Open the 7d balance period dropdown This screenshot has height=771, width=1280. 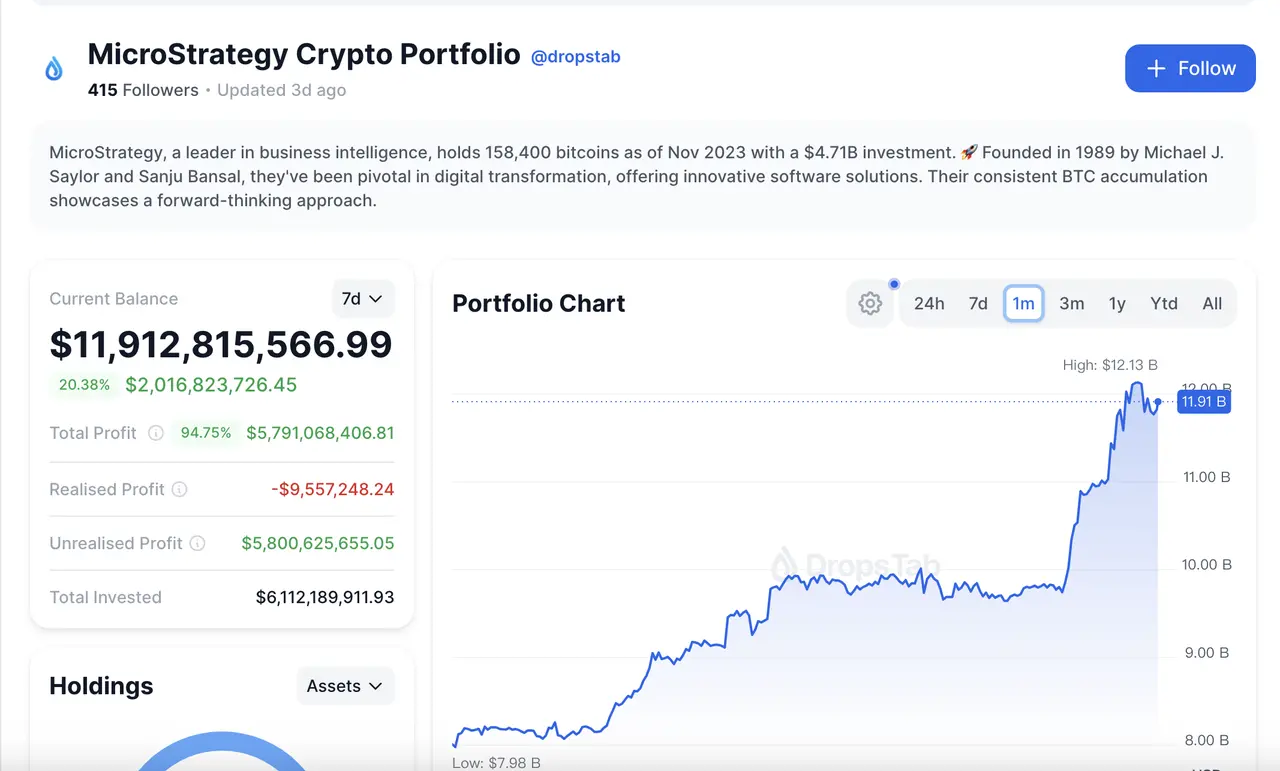pyautogui.click(x=362, y=299)
